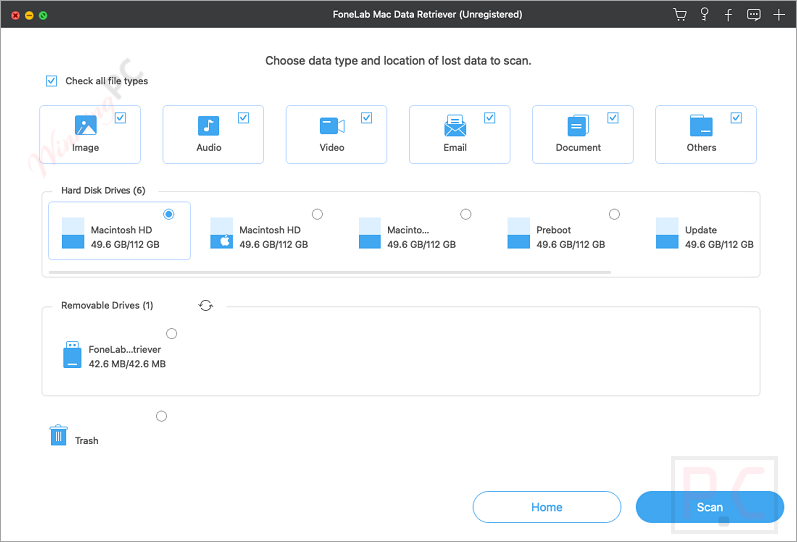Open the shopping cart purchase icon

[680, 14]
